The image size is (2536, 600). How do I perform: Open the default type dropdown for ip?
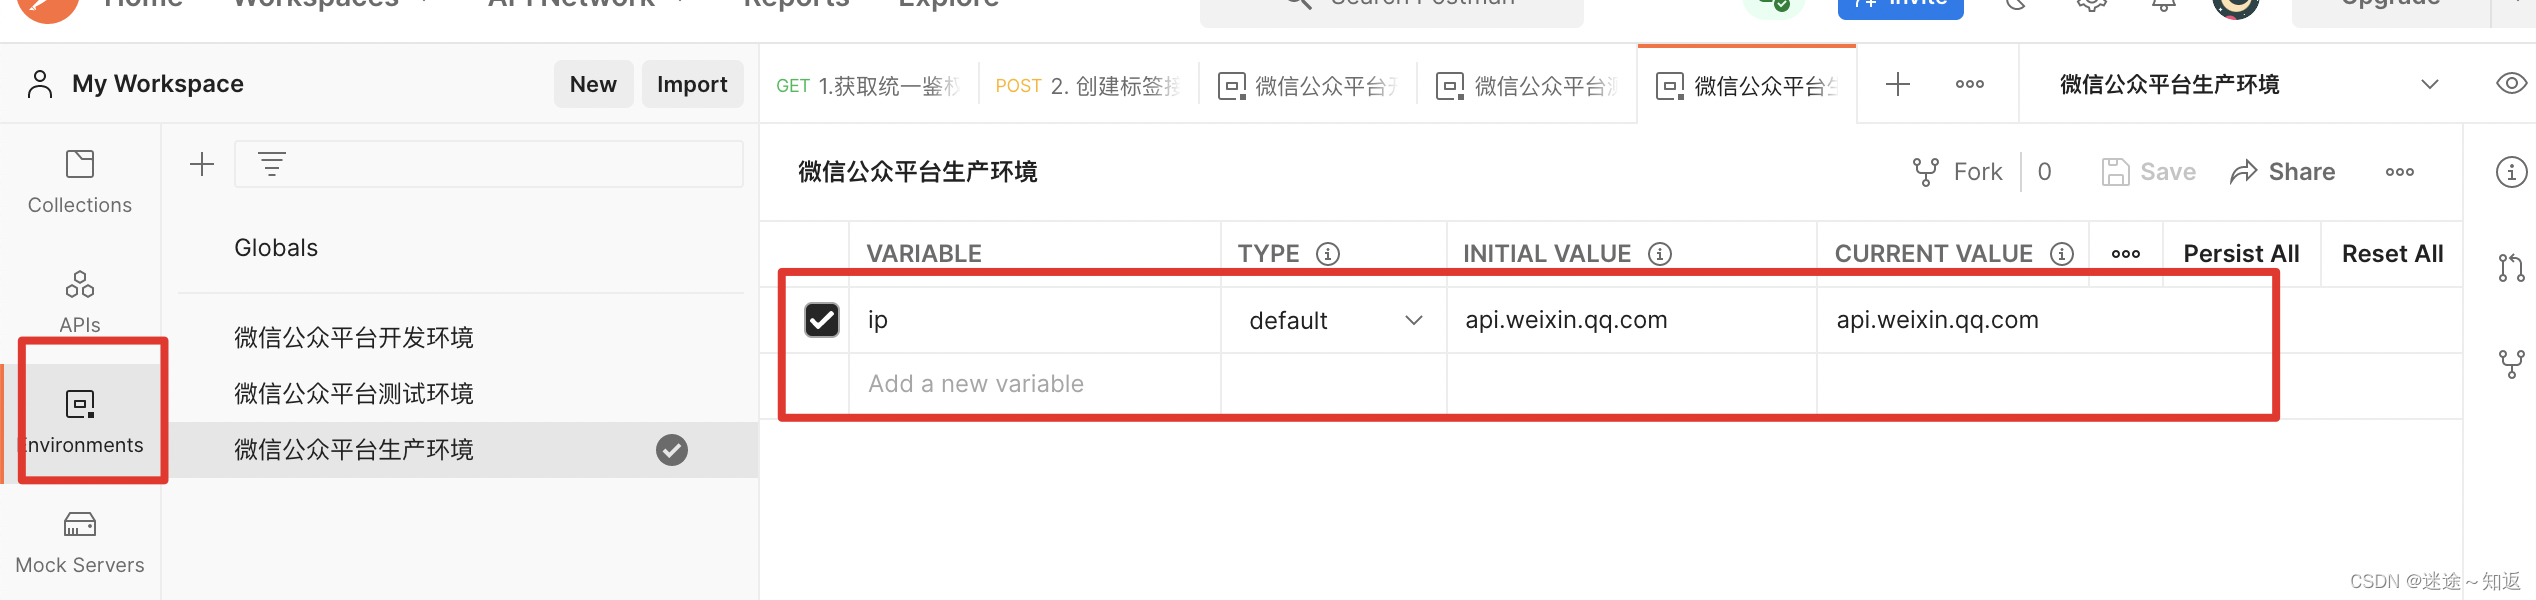click(x=1334, y=320)
